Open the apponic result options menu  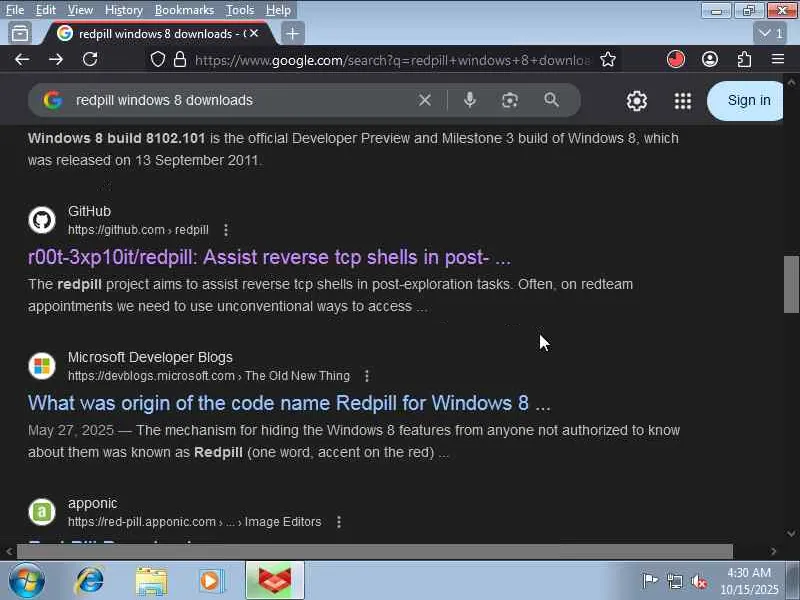coord(339,522)
